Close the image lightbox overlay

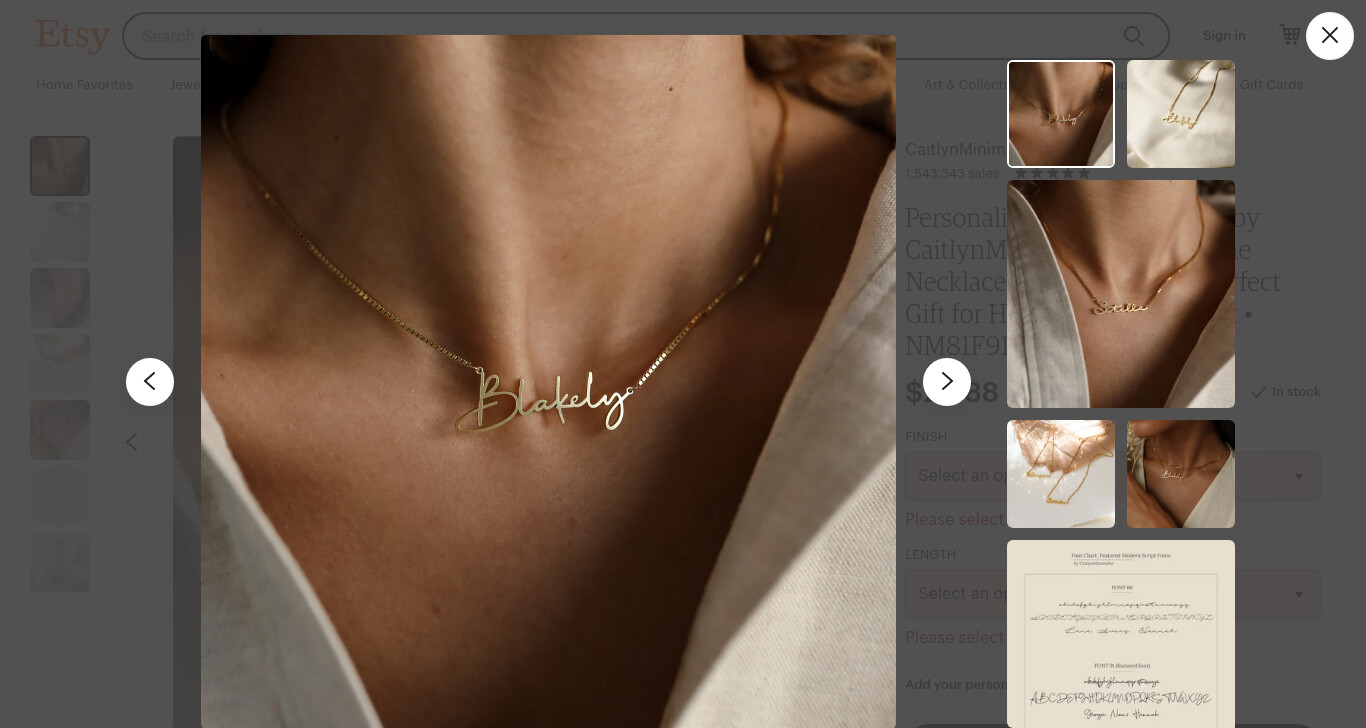(1330, 36)
